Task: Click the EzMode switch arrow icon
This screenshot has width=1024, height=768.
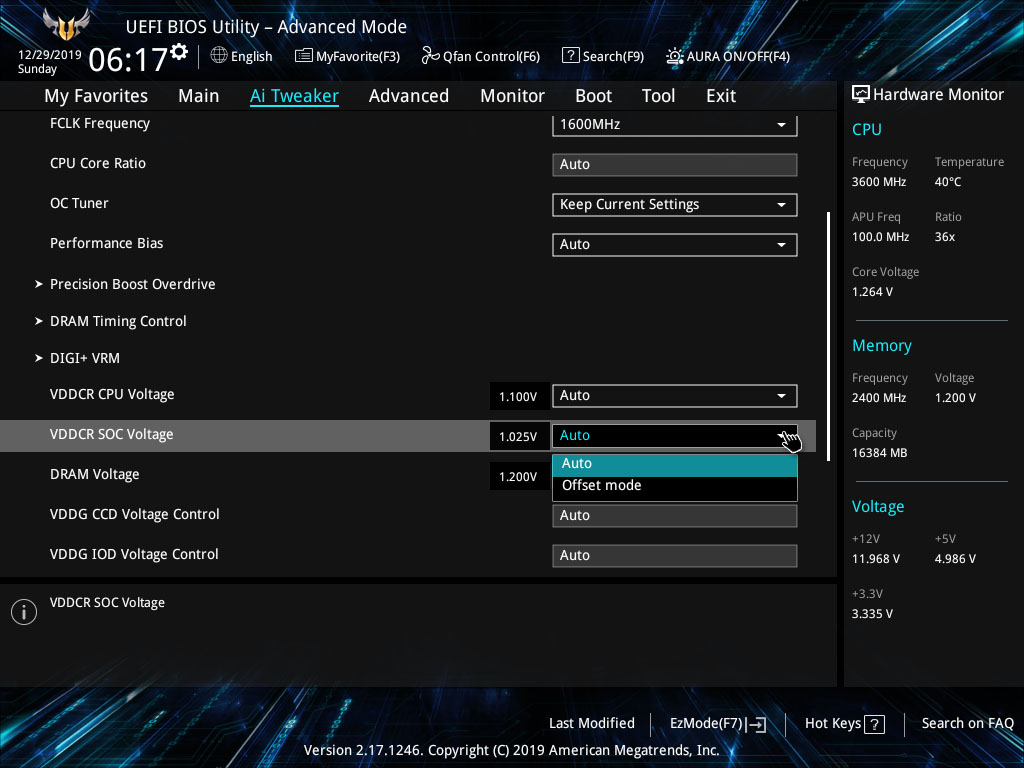Action: coord(757,724)
